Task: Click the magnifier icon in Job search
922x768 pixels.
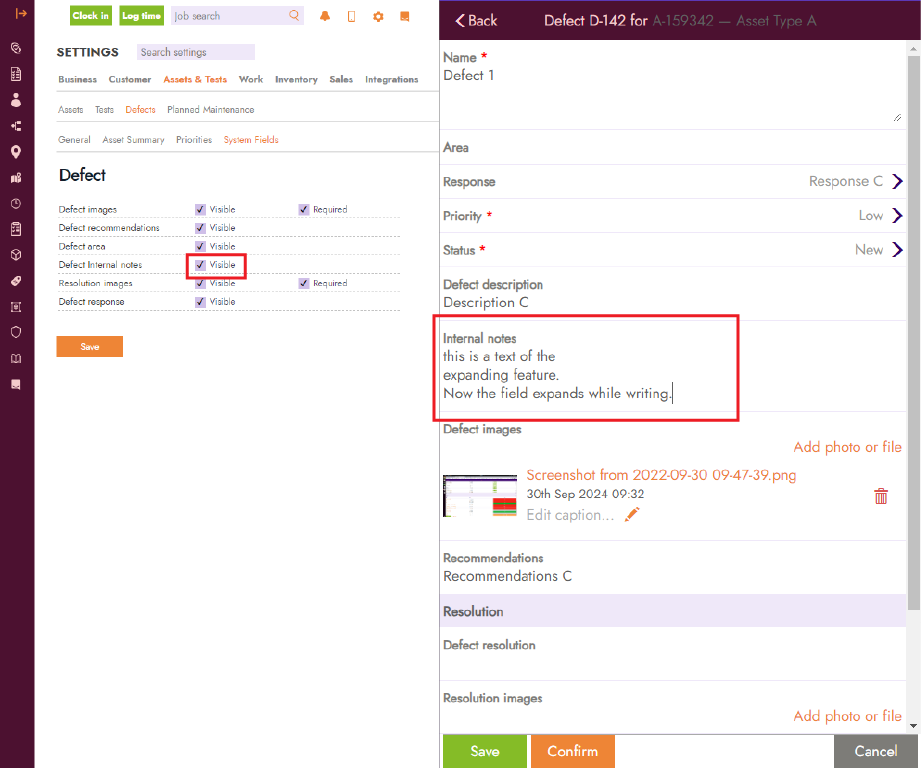Action: click(294, 15)
